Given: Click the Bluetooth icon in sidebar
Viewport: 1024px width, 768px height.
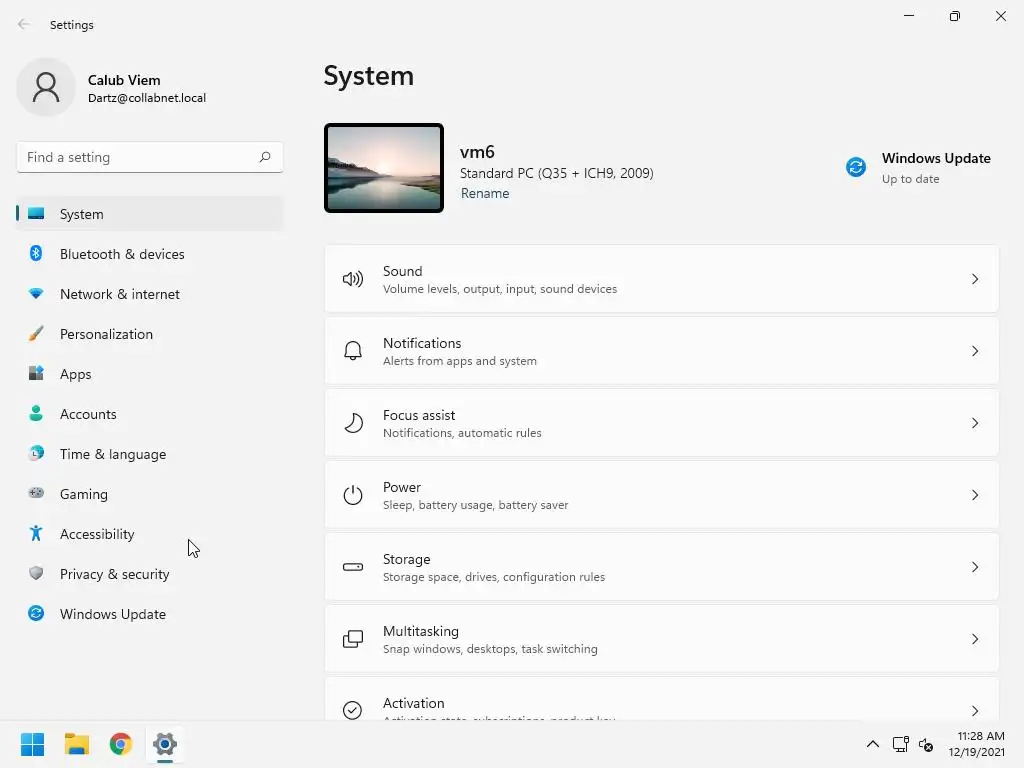Looking at the screenshot, I should (36, 253).
